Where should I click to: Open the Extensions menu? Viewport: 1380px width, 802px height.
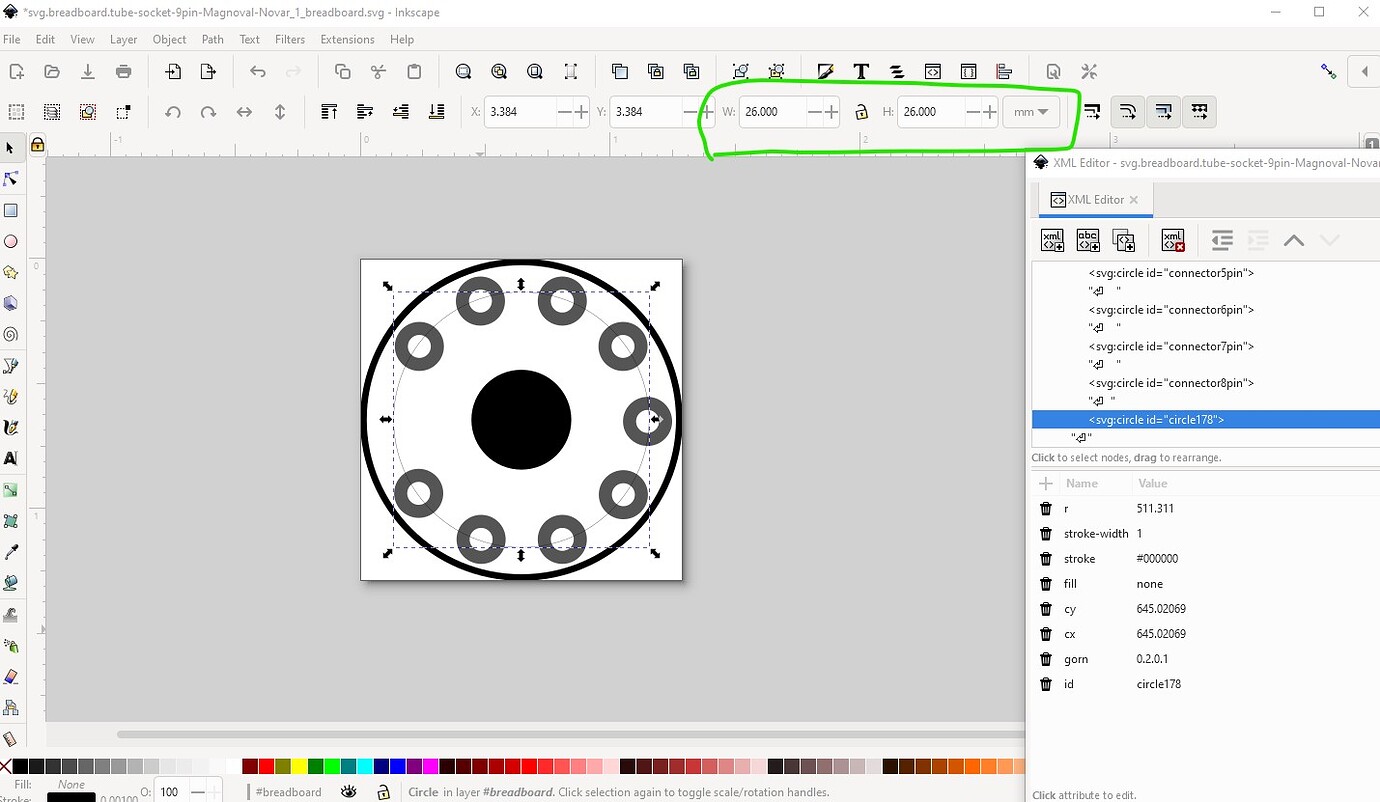pos(347,40)
